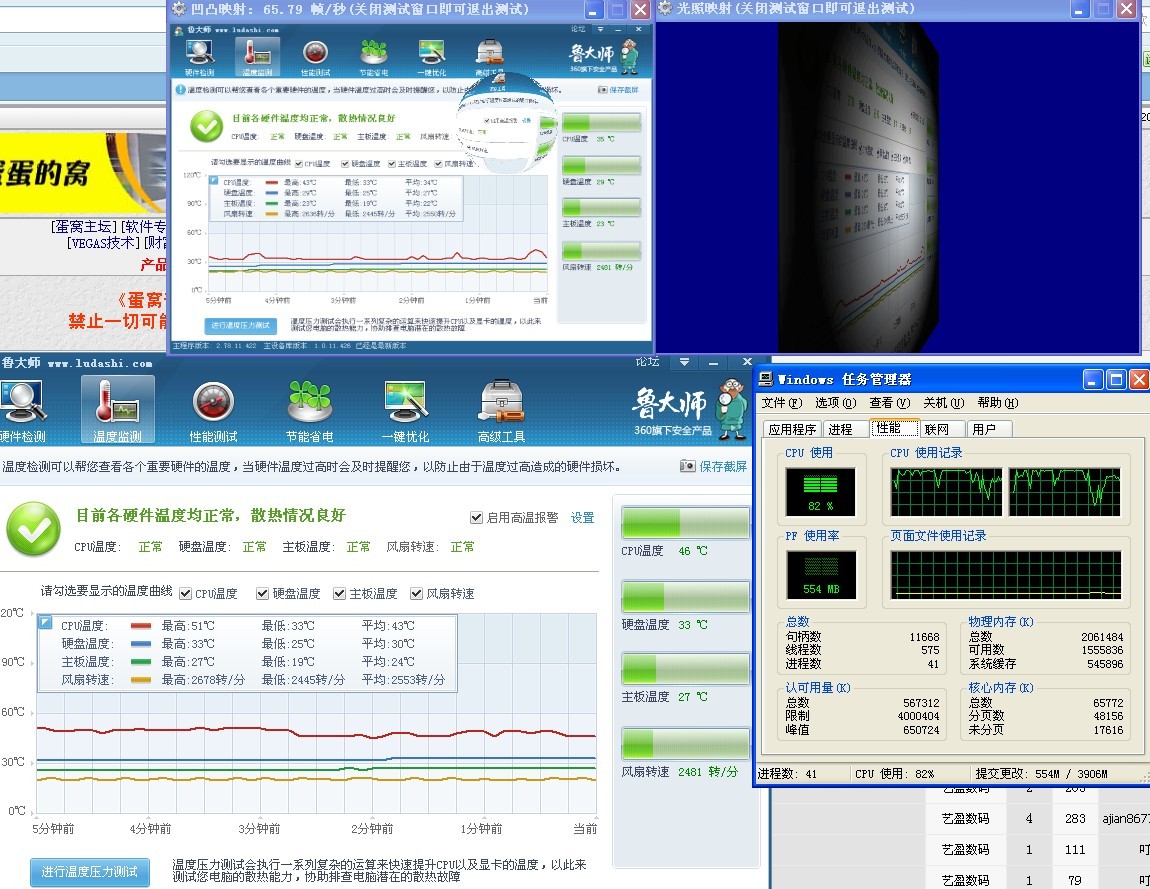Click the camera icon beside 保存截屏
The image size is (1150, 889).
(x=687, y=466)
